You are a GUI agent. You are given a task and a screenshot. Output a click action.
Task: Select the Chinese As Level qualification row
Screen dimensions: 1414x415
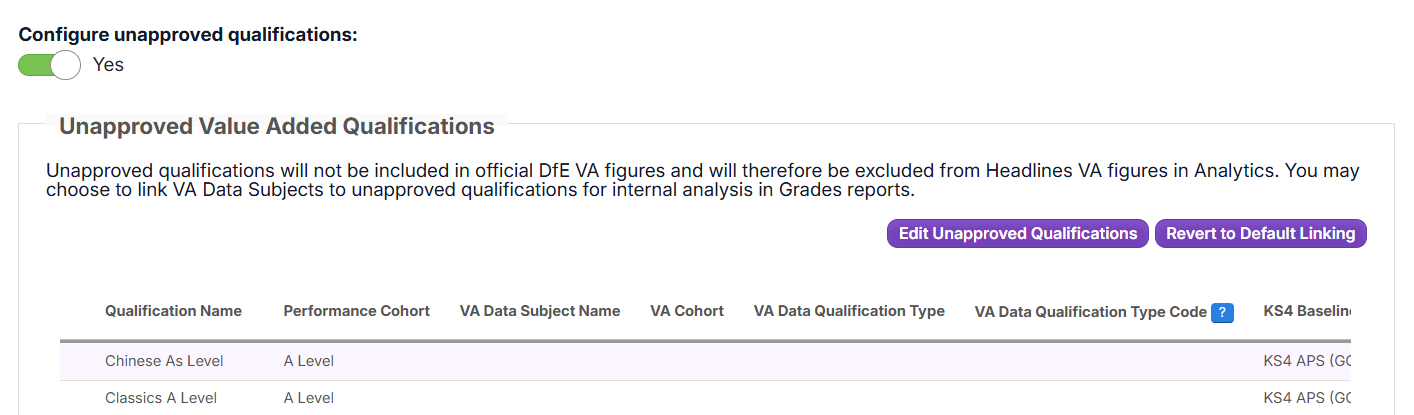pos(164,361)
